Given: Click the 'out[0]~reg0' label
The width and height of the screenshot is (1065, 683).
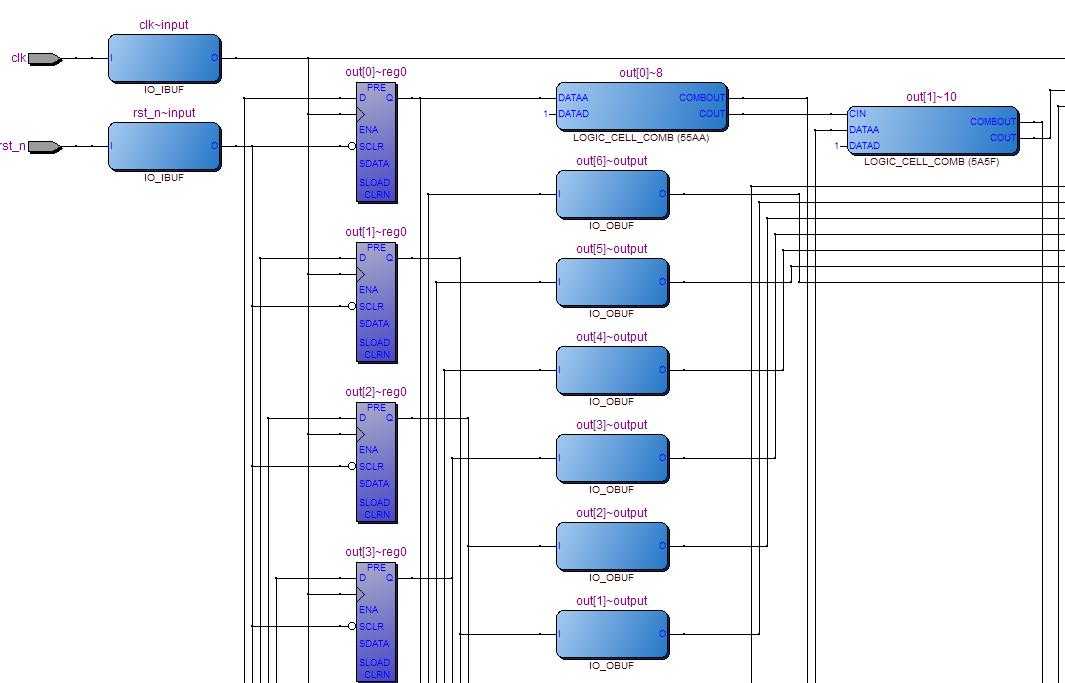Looking at the screenshot, I should (376, 72).
